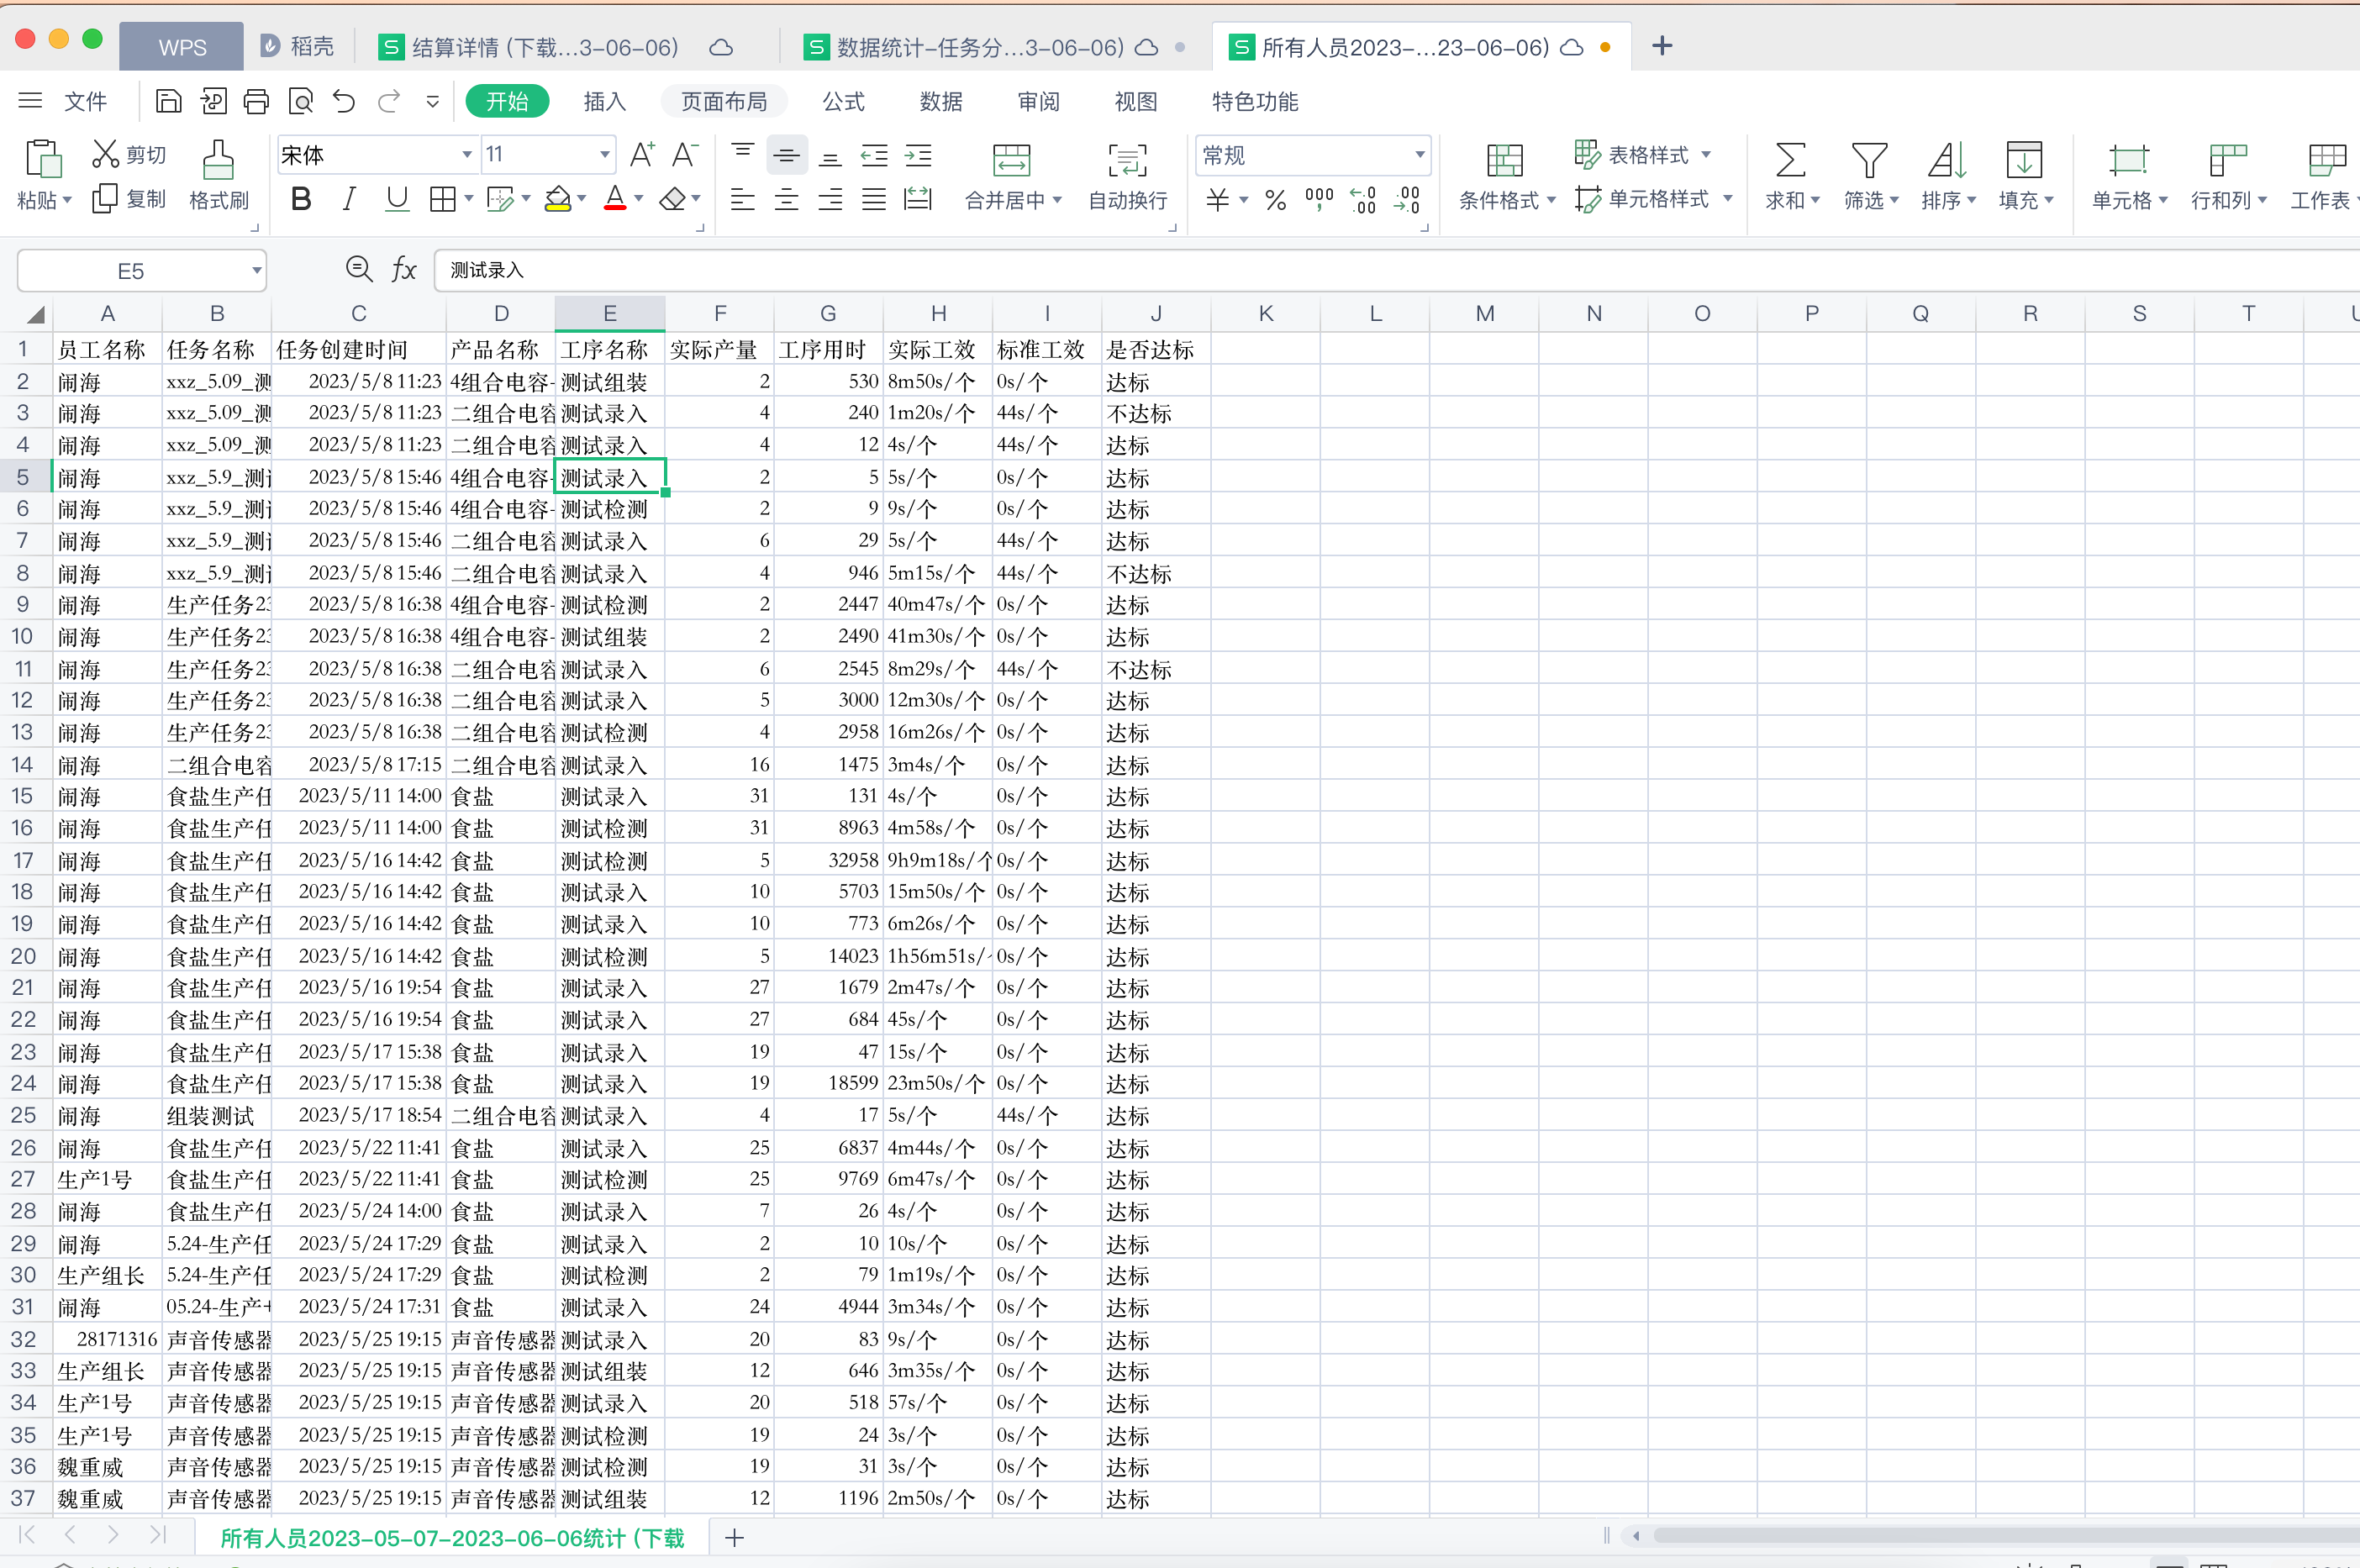Click the Sort A-Z icon

click(x=1947, y=159)
